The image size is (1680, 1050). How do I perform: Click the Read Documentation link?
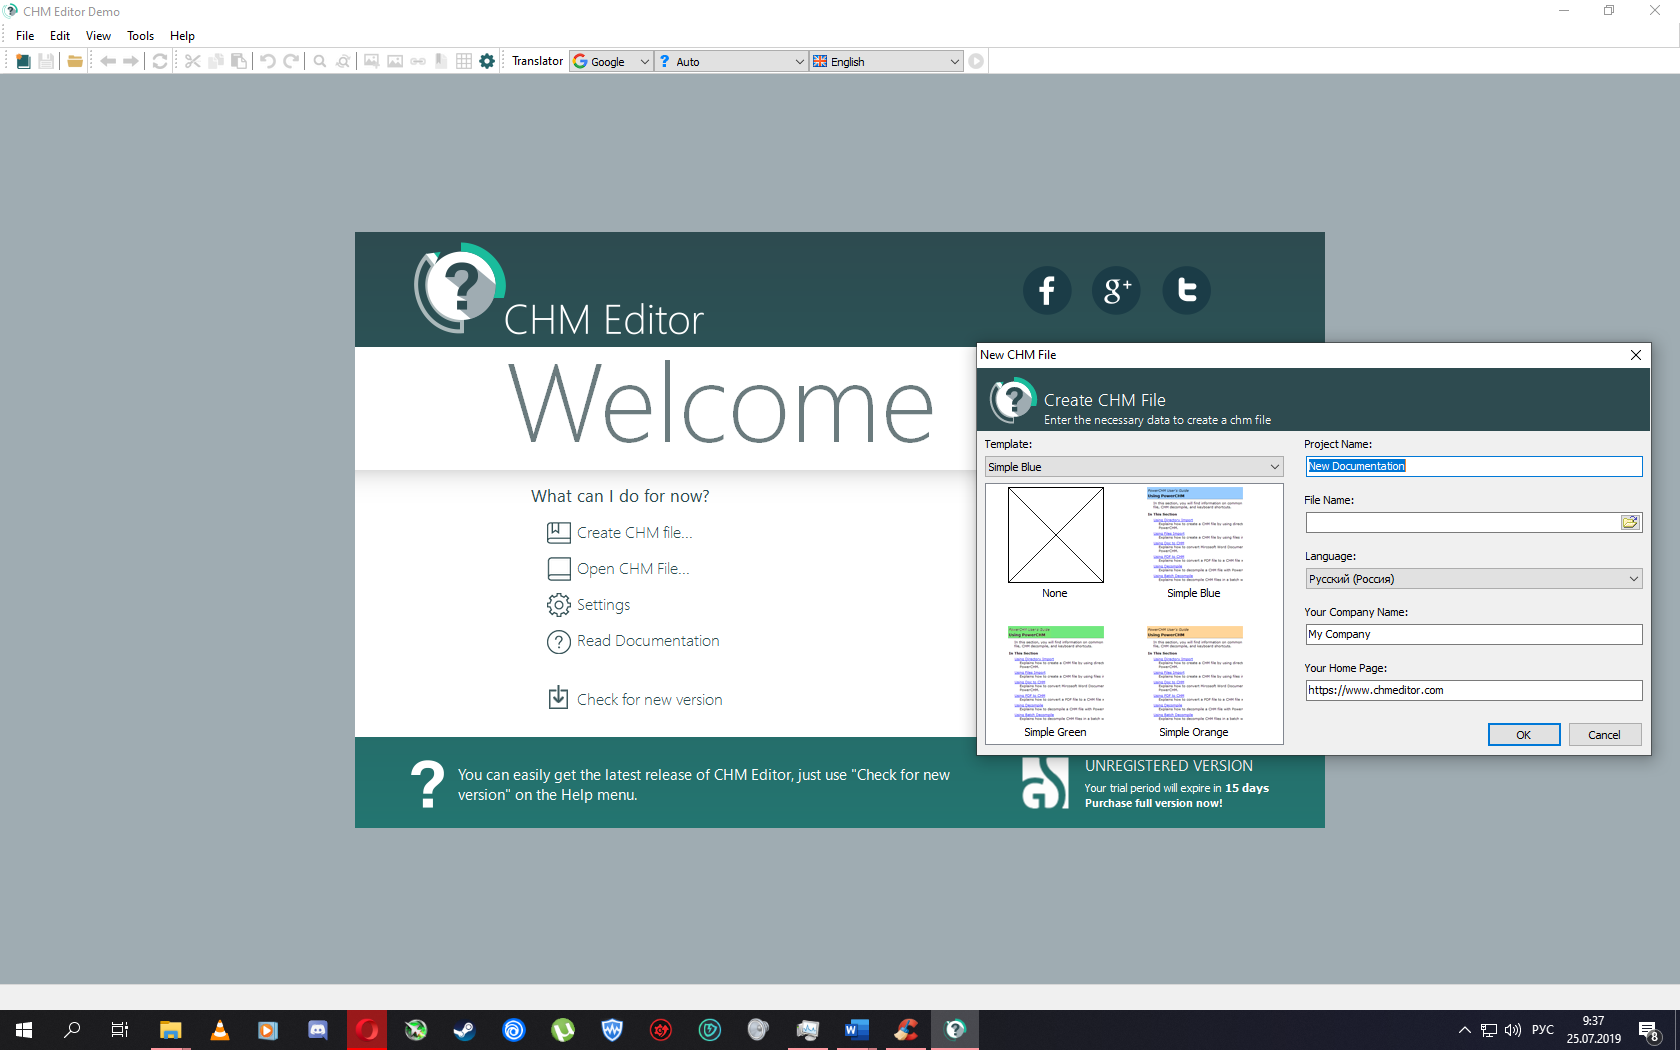[x=648, y=641]
